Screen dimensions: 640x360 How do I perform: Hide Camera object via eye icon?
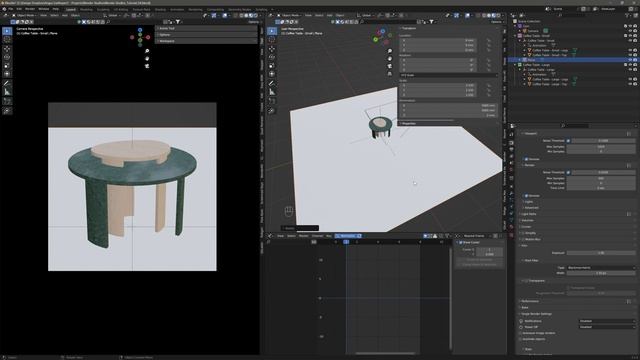click(630, 31)
